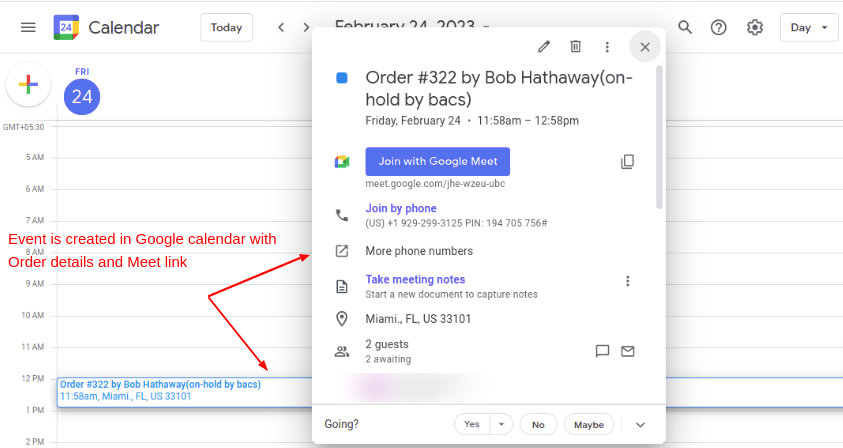Open the search magnifier icon
843x448 pixels.
[x=685, y=27]
